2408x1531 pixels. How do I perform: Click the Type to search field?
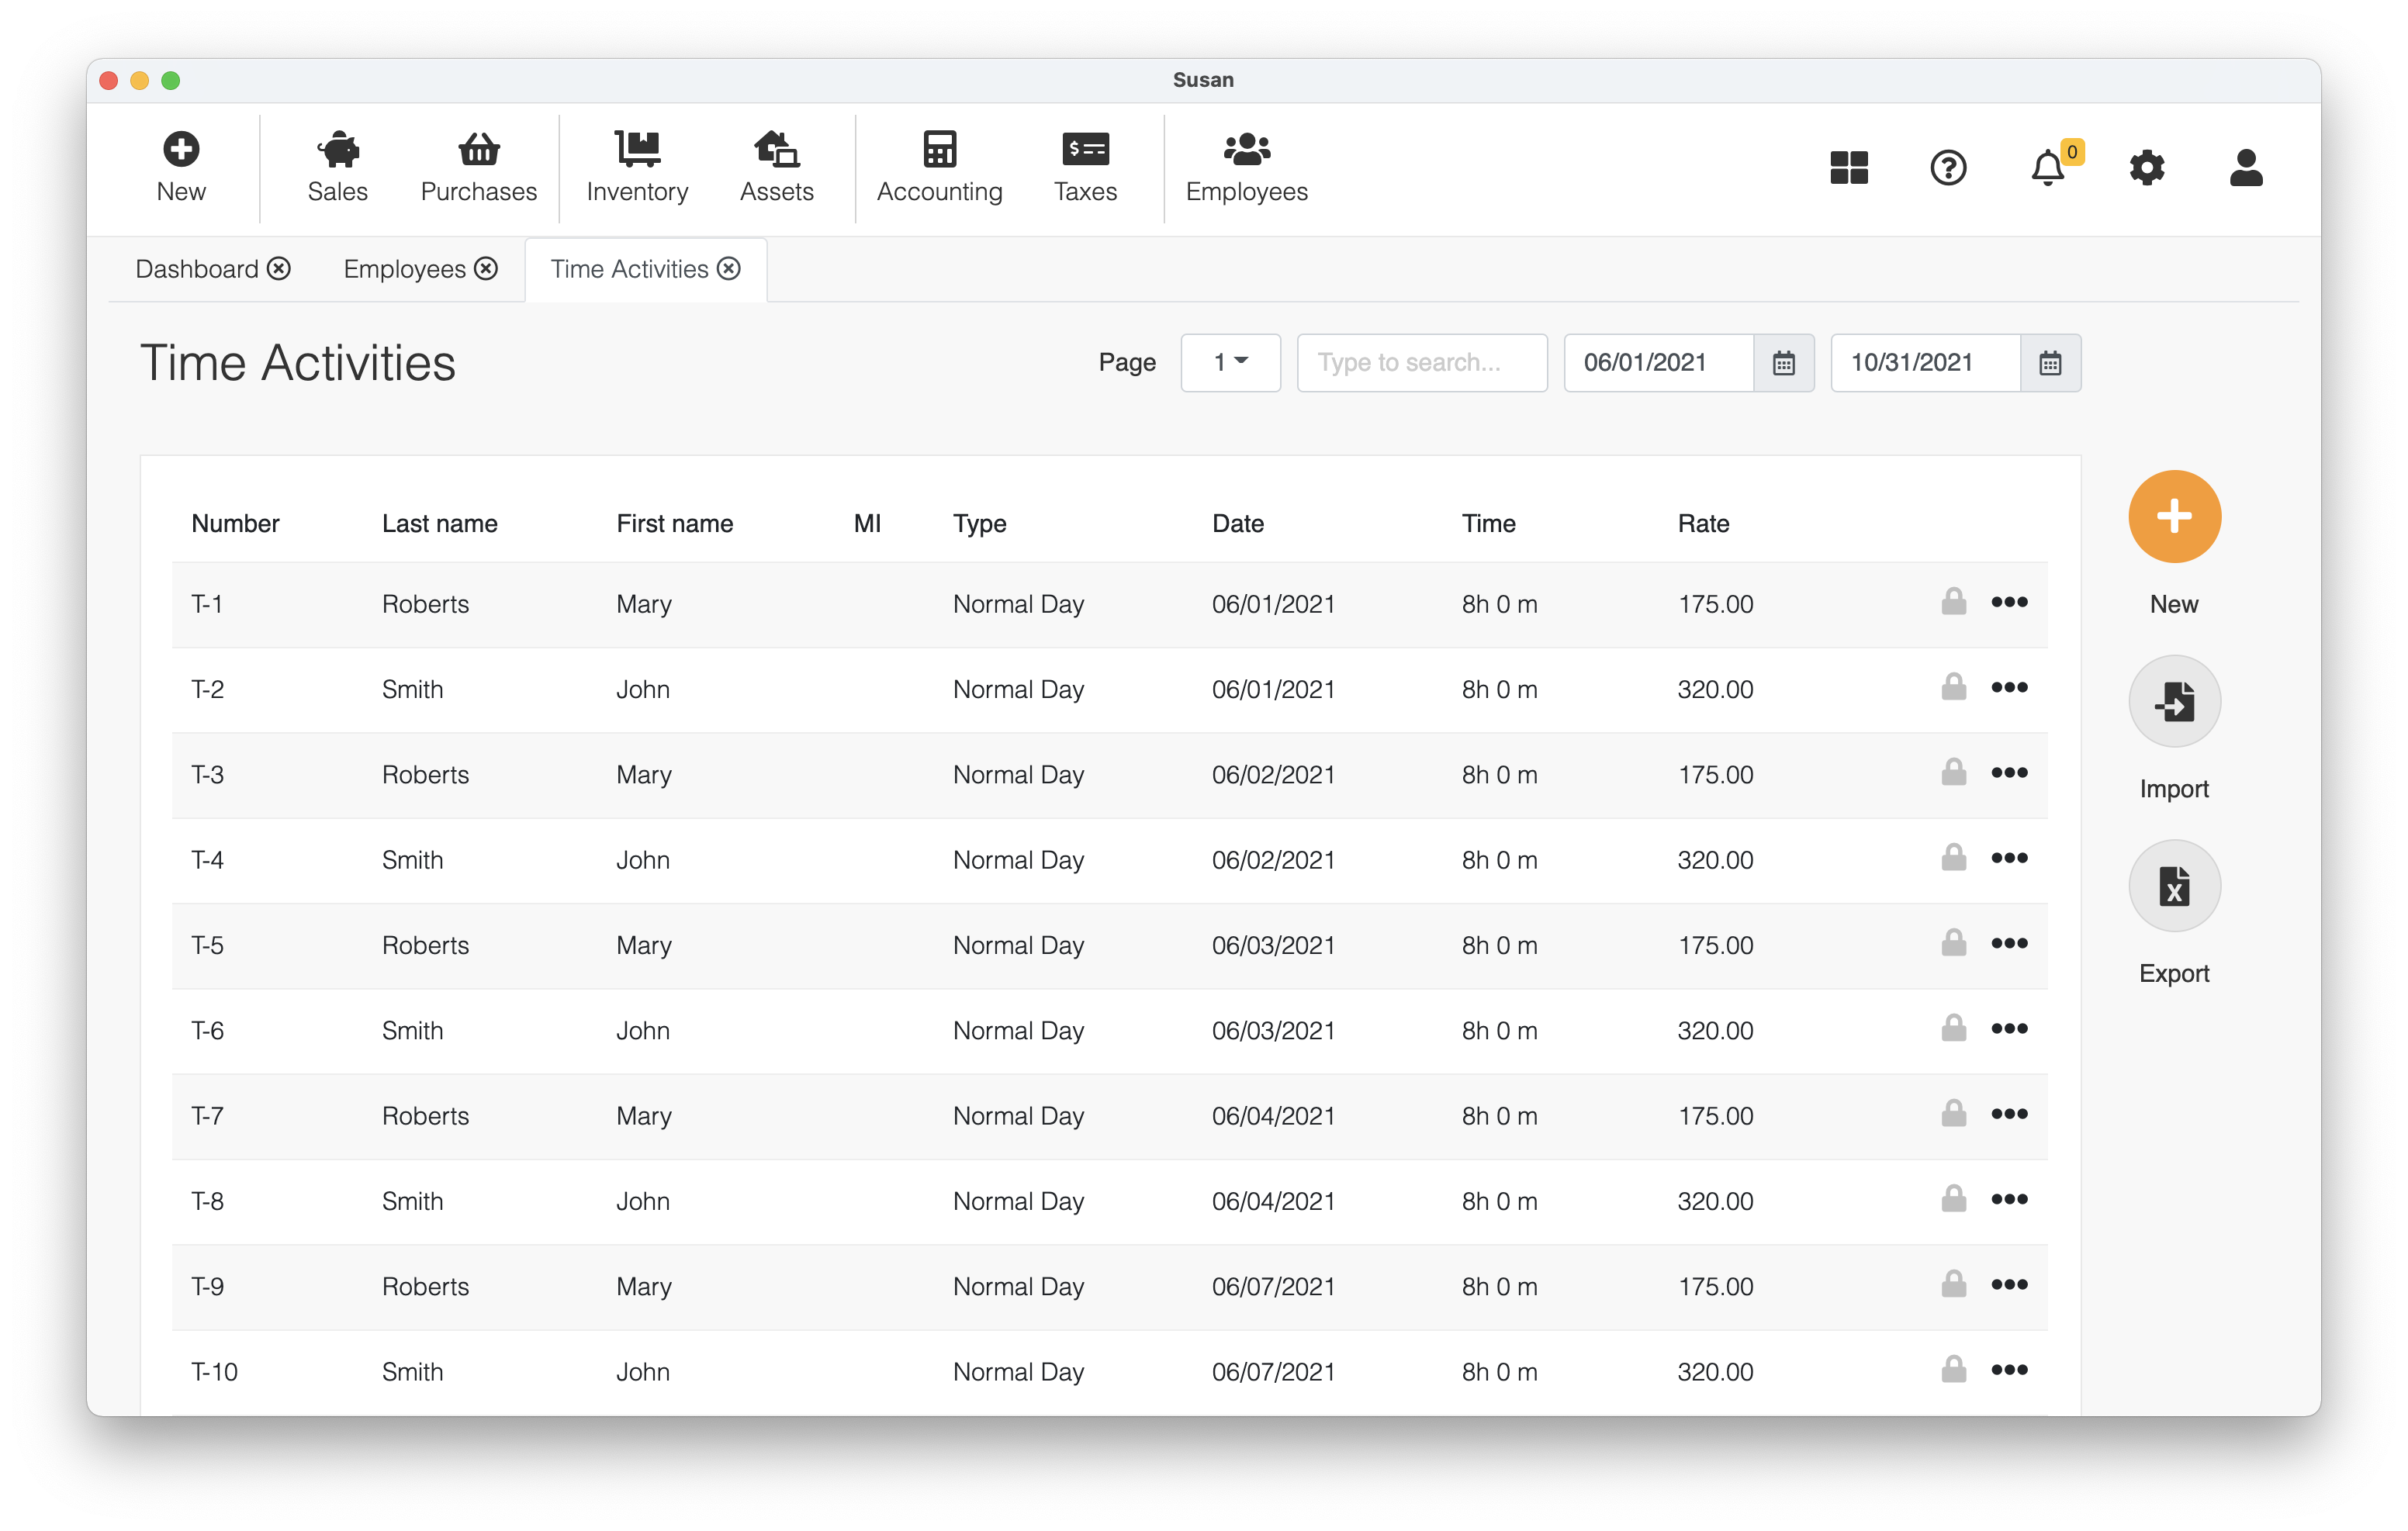pos(1421,362)
